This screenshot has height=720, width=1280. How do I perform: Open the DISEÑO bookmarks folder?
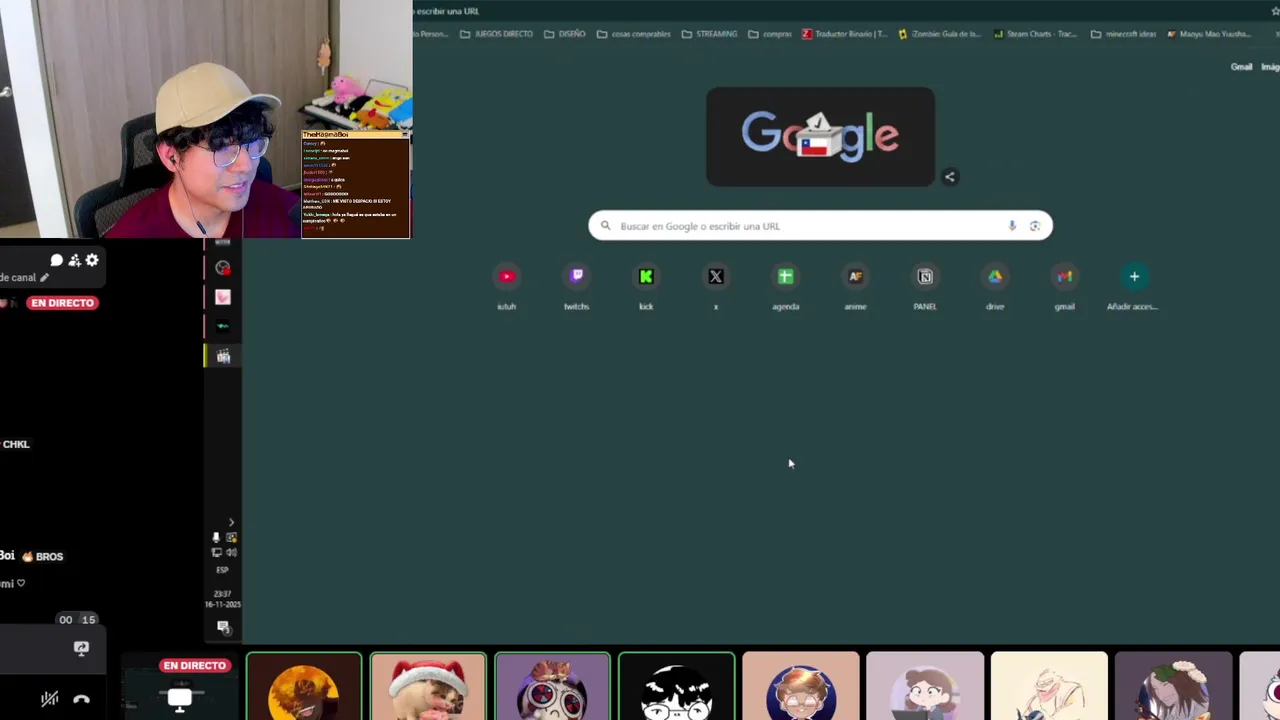(565, 34)
